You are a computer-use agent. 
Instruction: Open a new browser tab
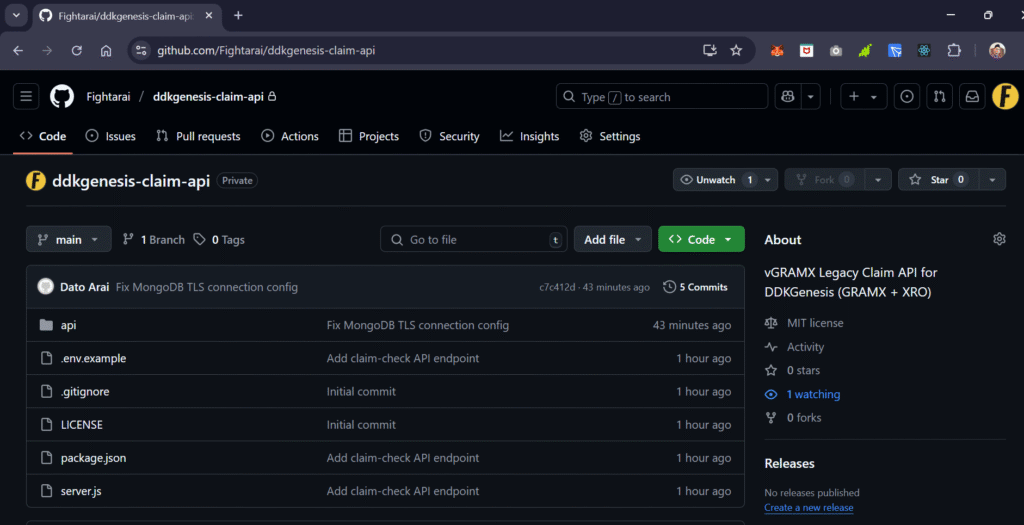click(x=238, y=16)
